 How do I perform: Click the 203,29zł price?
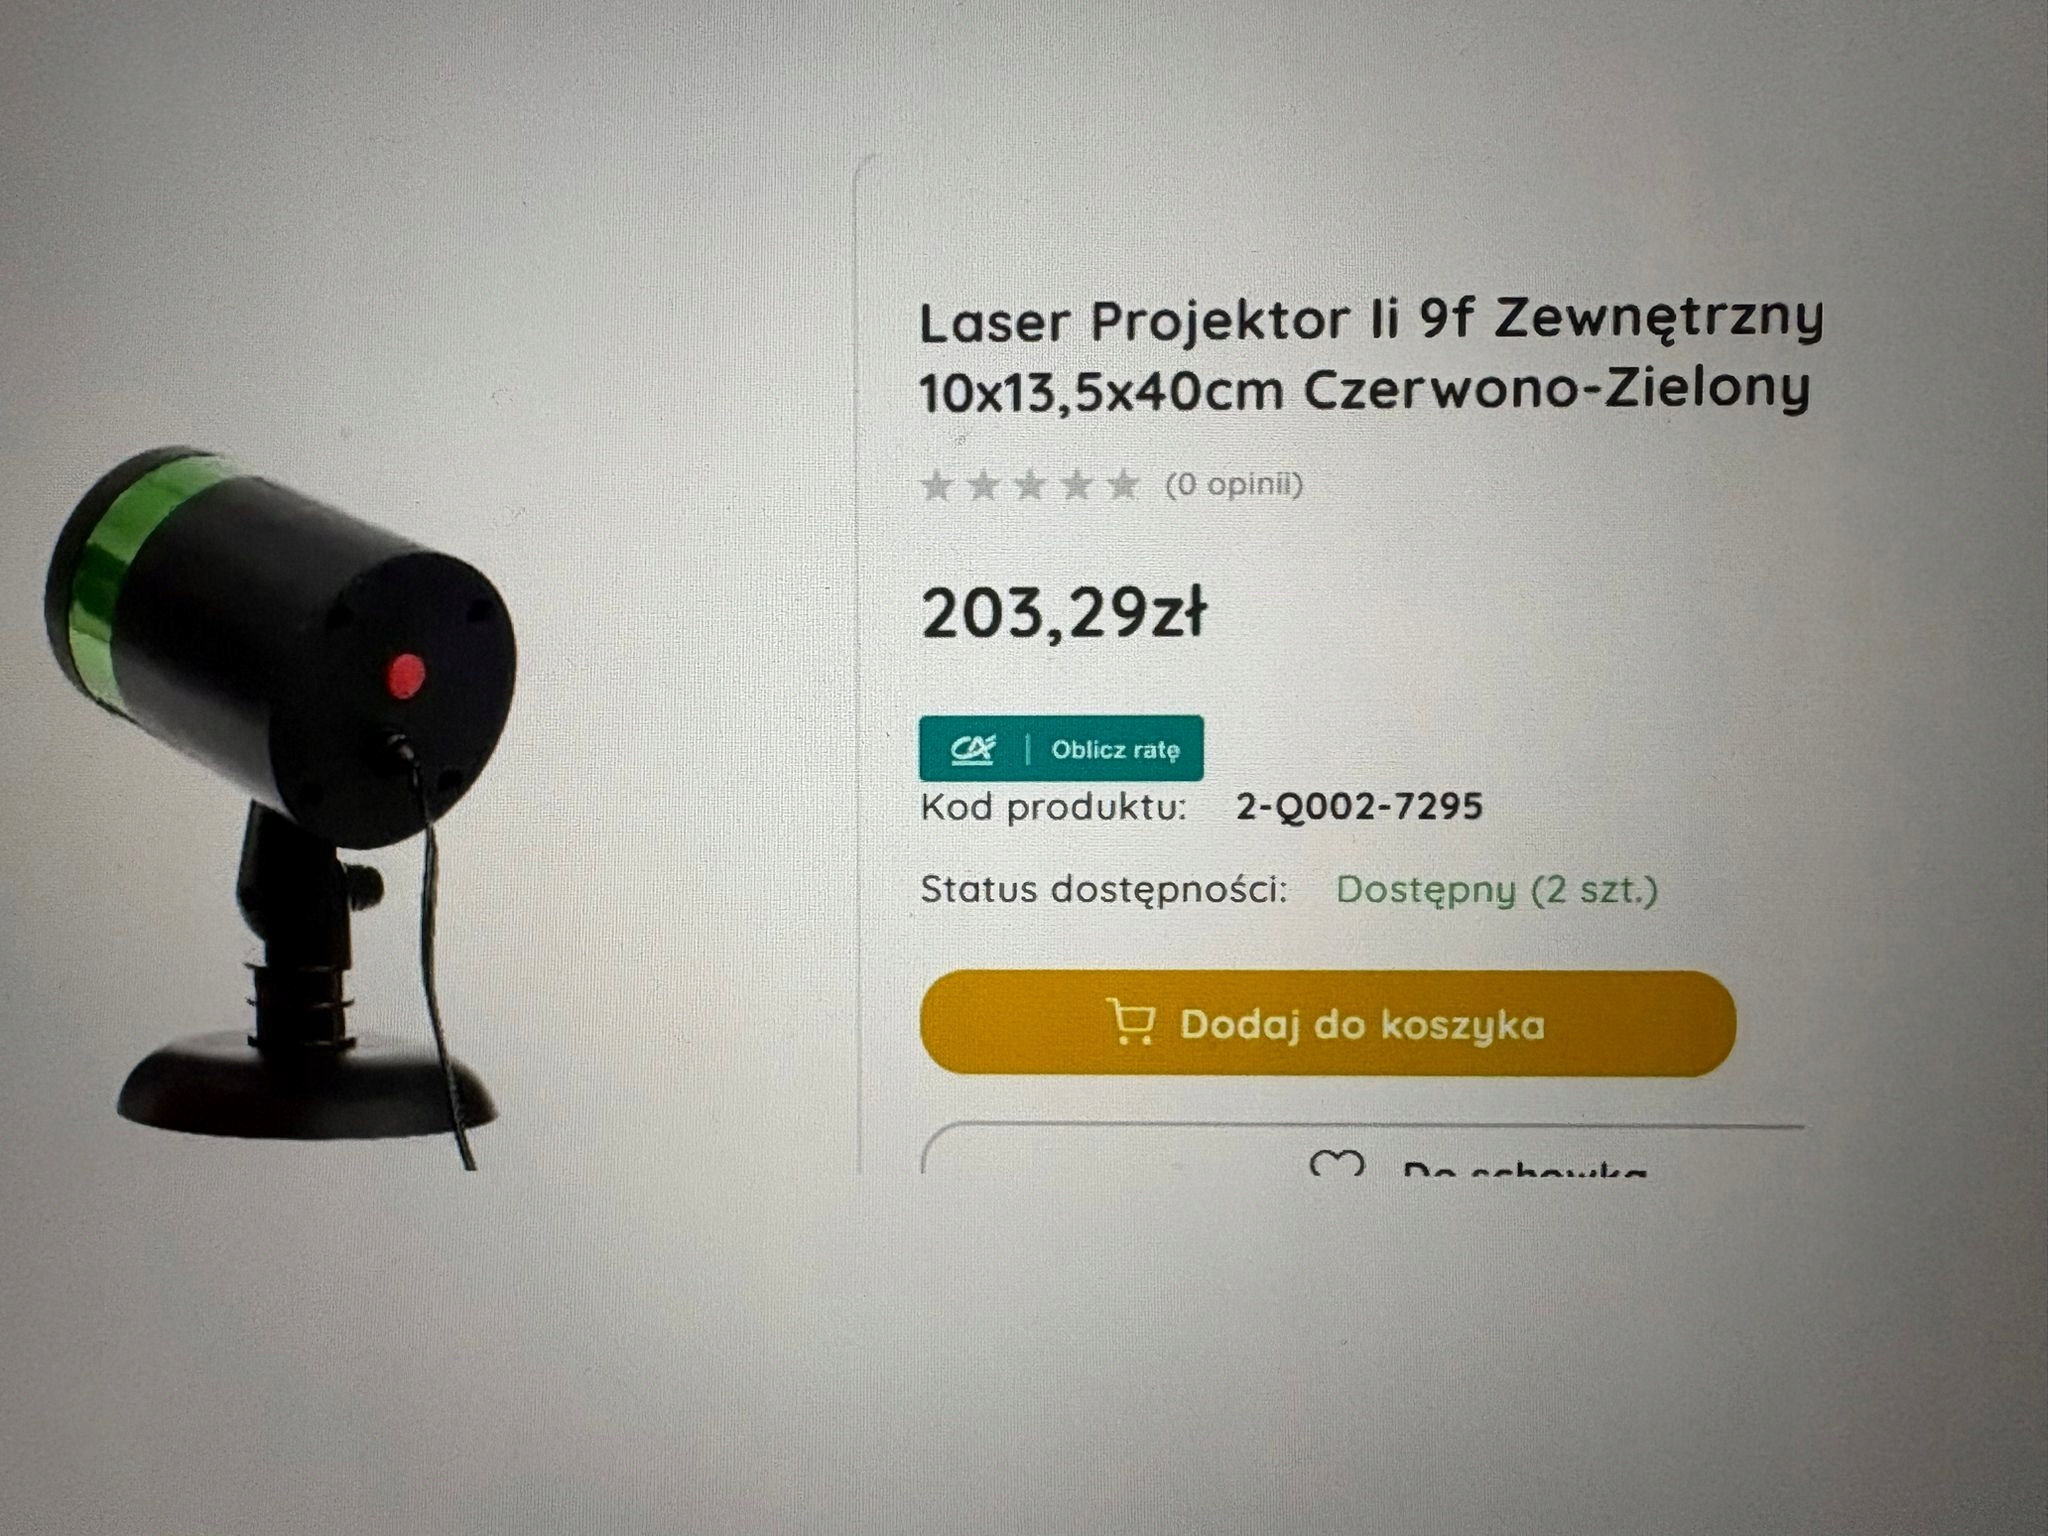coord(1064,613)
